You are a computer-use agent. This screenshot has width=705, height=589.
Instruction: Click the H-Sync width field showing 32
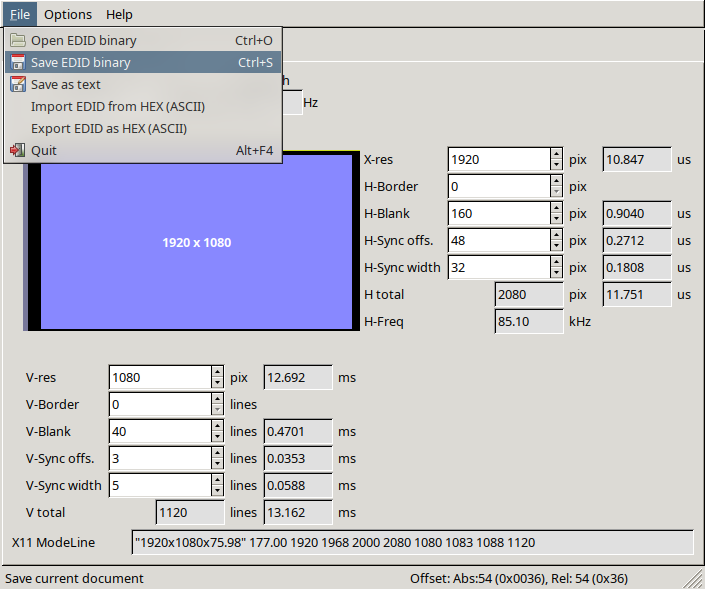tap(499, 268)
